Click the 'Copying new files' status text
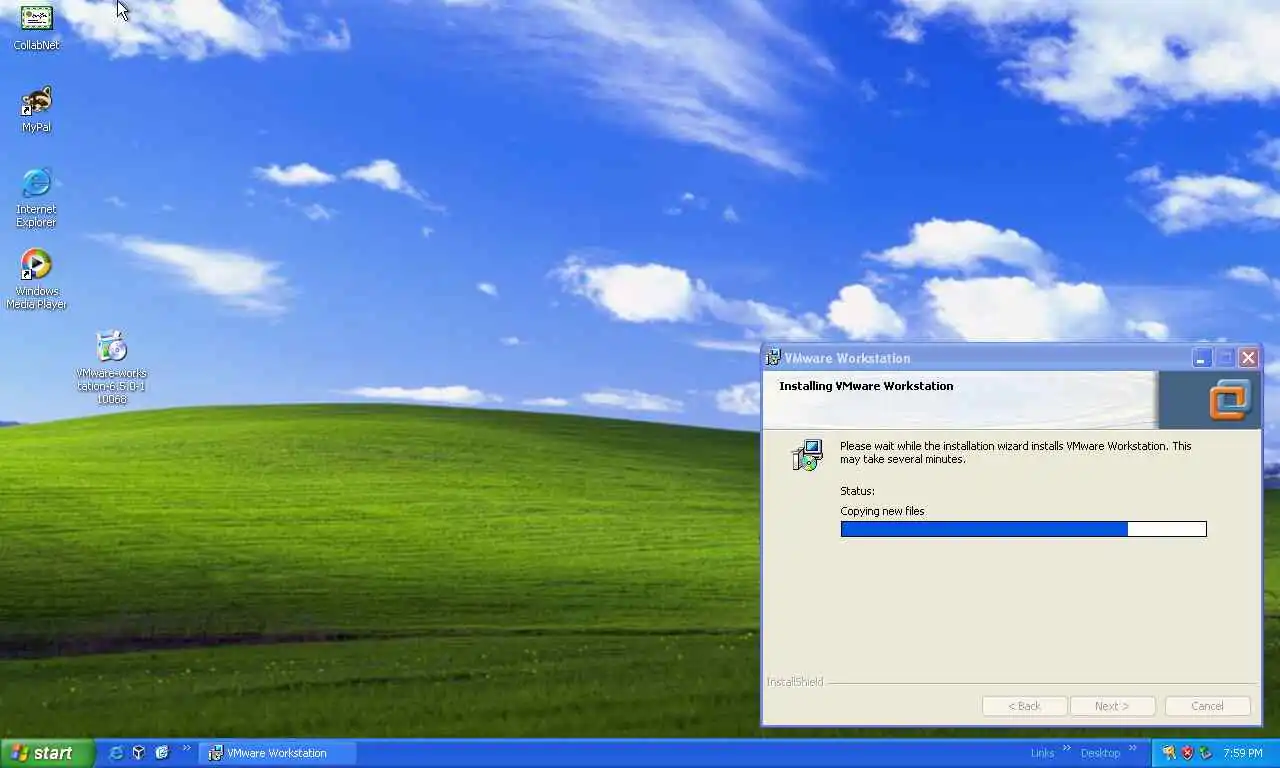 click(x=882, y=511)
